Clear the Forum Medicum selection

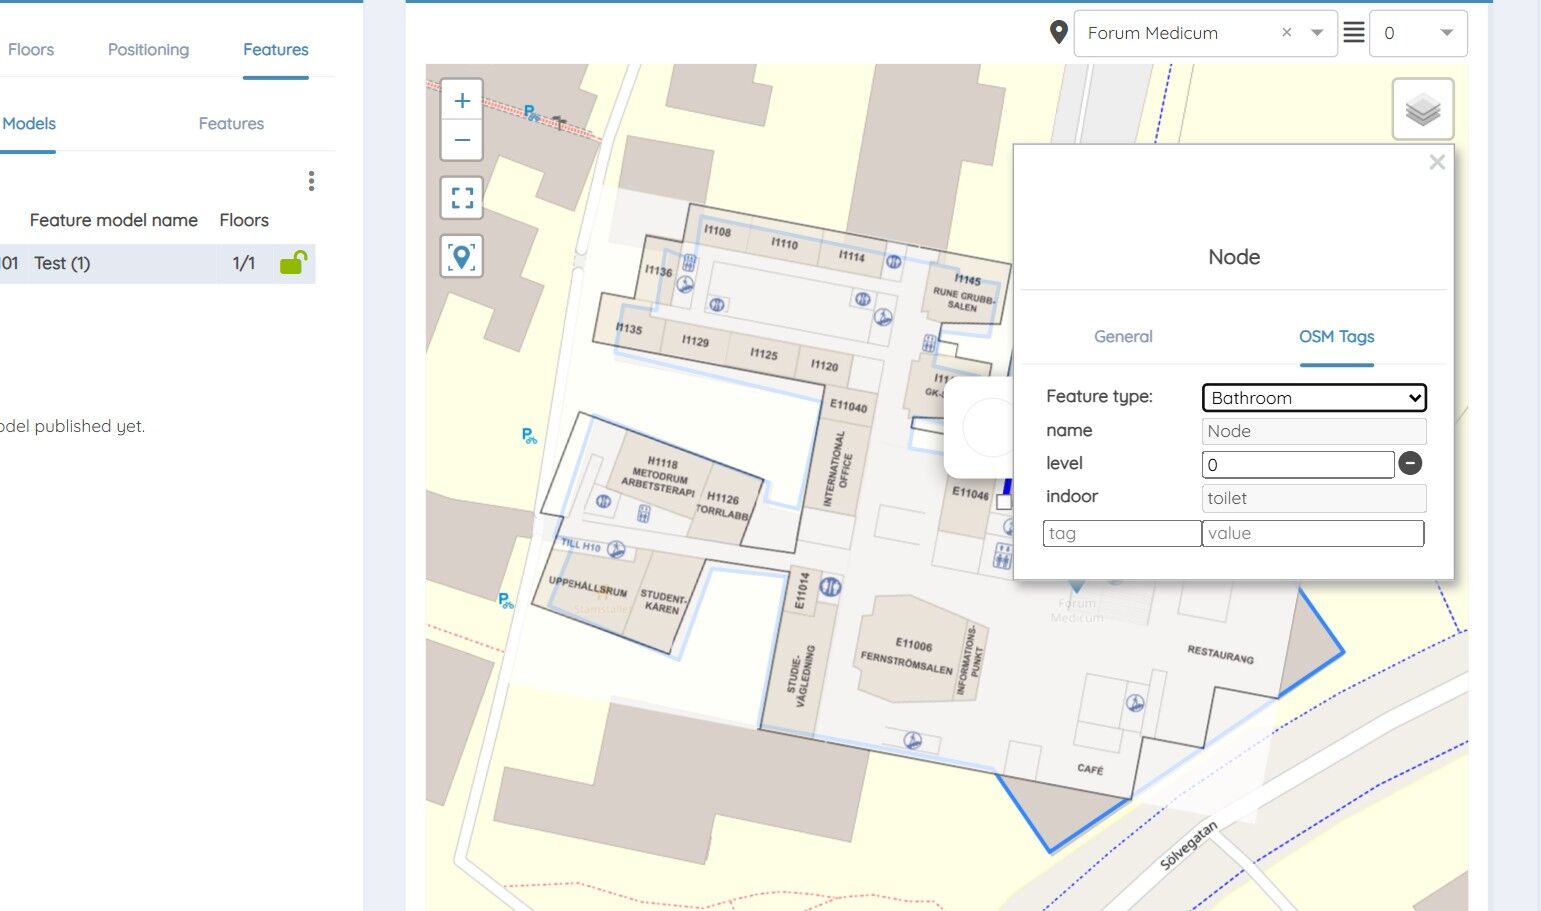[x=1287, y=33]
